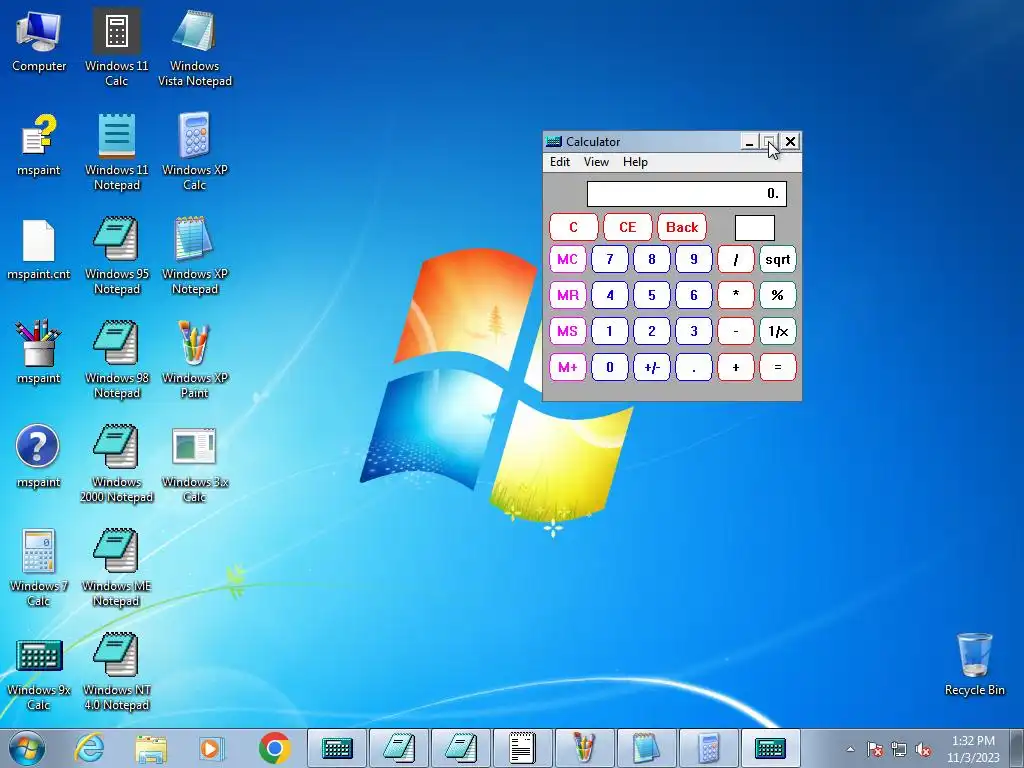The width and height of the screenshot is (1024, 768).
Task: Open the Calculator View menu
Action: click(x=596, y=162)
